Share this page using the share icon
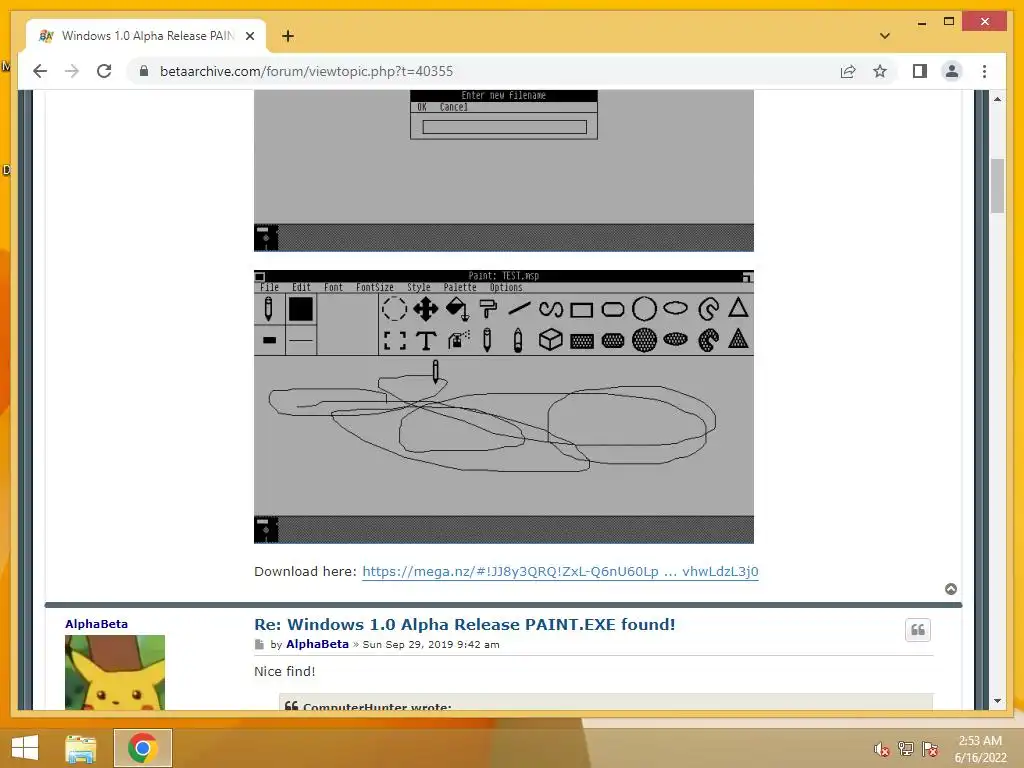The height and width of the screenshot is (768, 1024). pyautogui.click(x=848, y=71)
